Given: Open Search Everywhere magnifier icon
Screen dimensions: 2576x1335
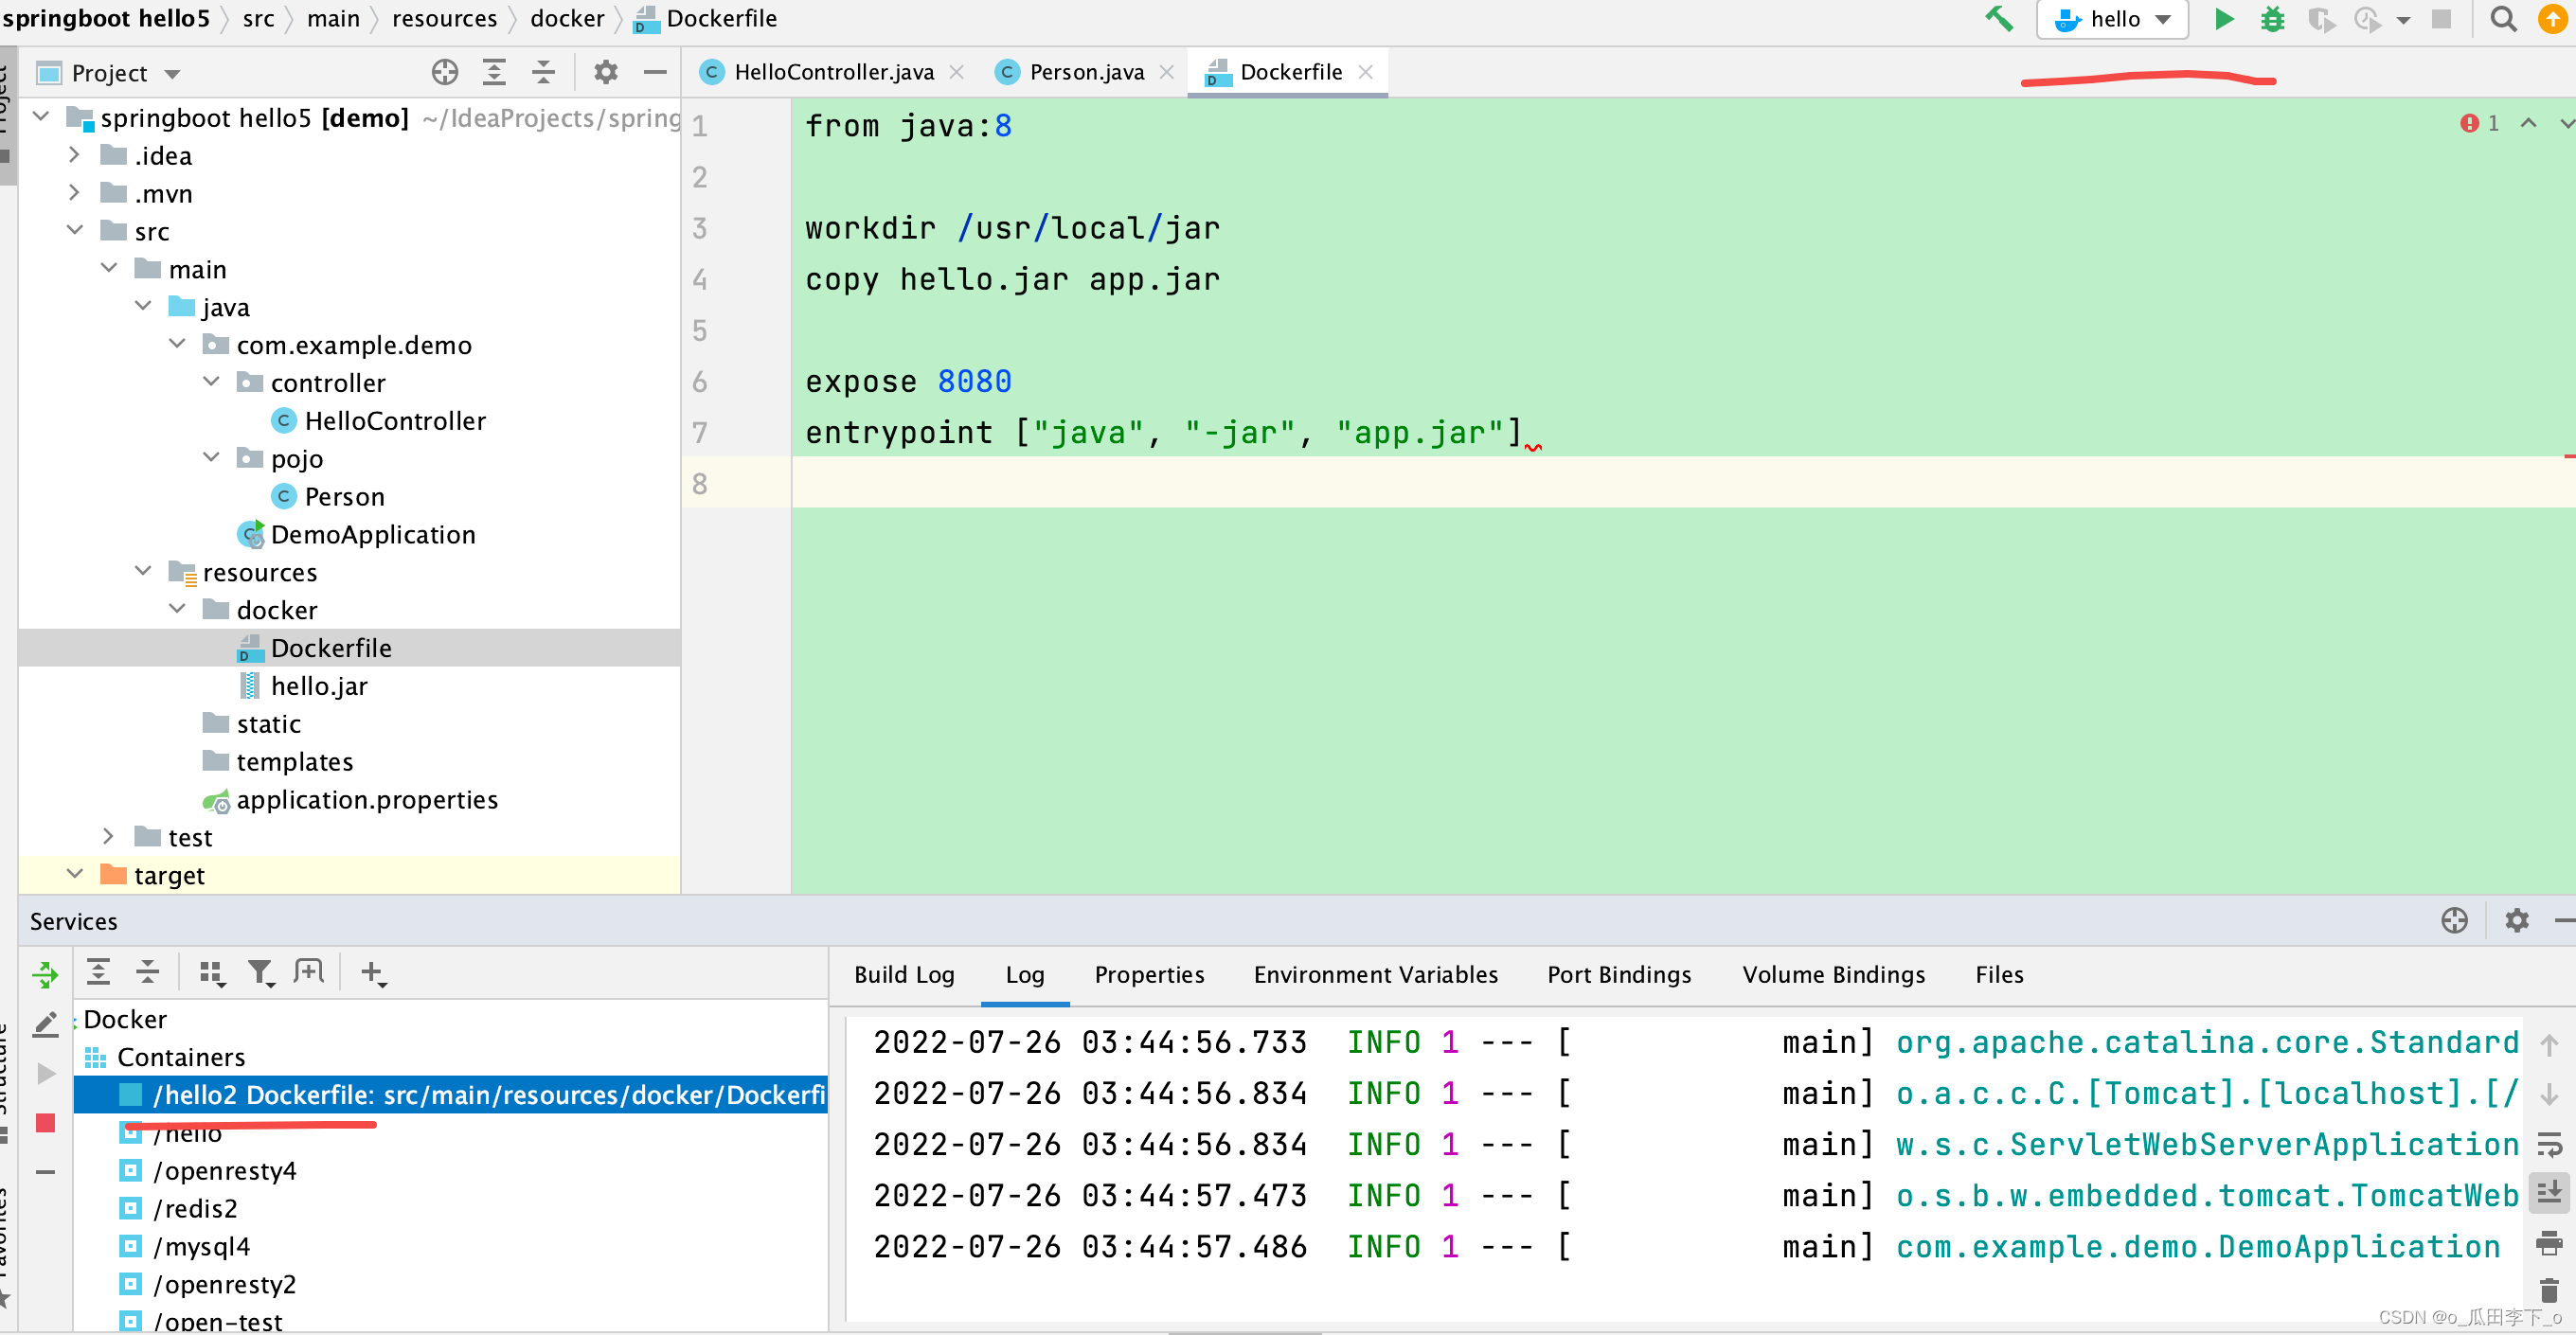Looking at the screenshot, I should coord(2502,20).
